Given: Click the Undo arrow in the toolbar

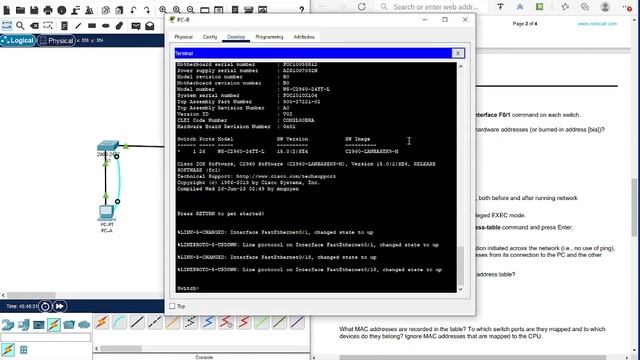Looking at the screenshot, I should coord(133,10).
